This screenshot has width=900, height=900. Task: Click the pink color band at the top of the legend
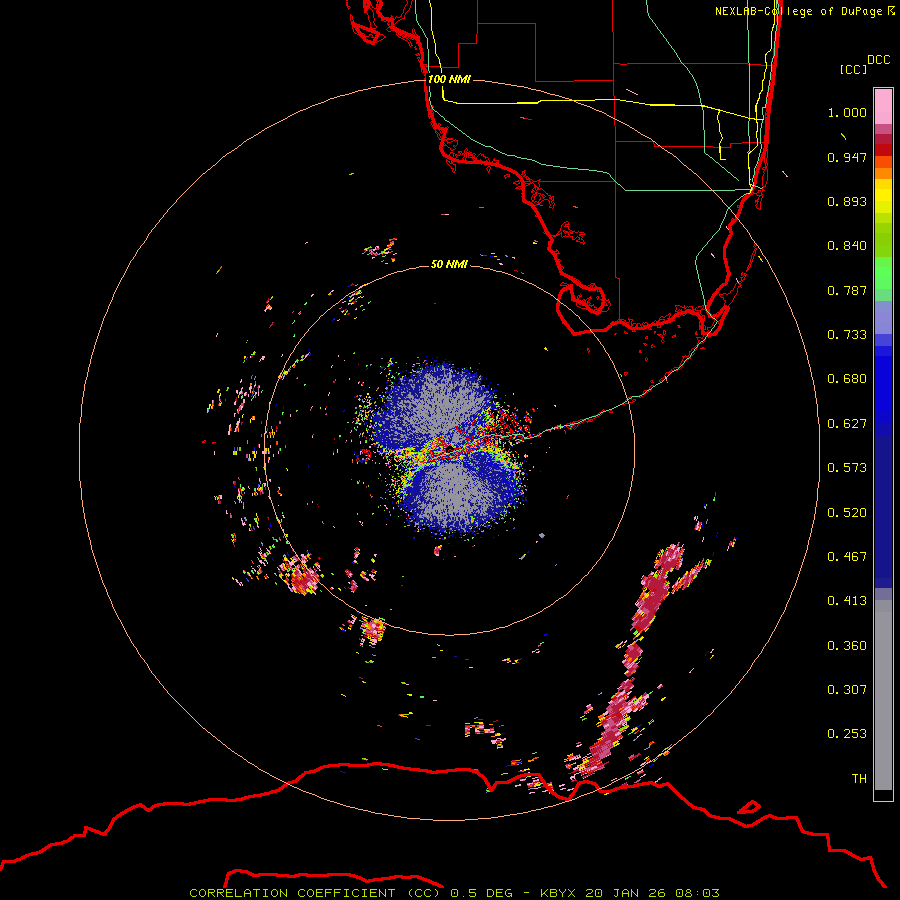coord(883,106)
